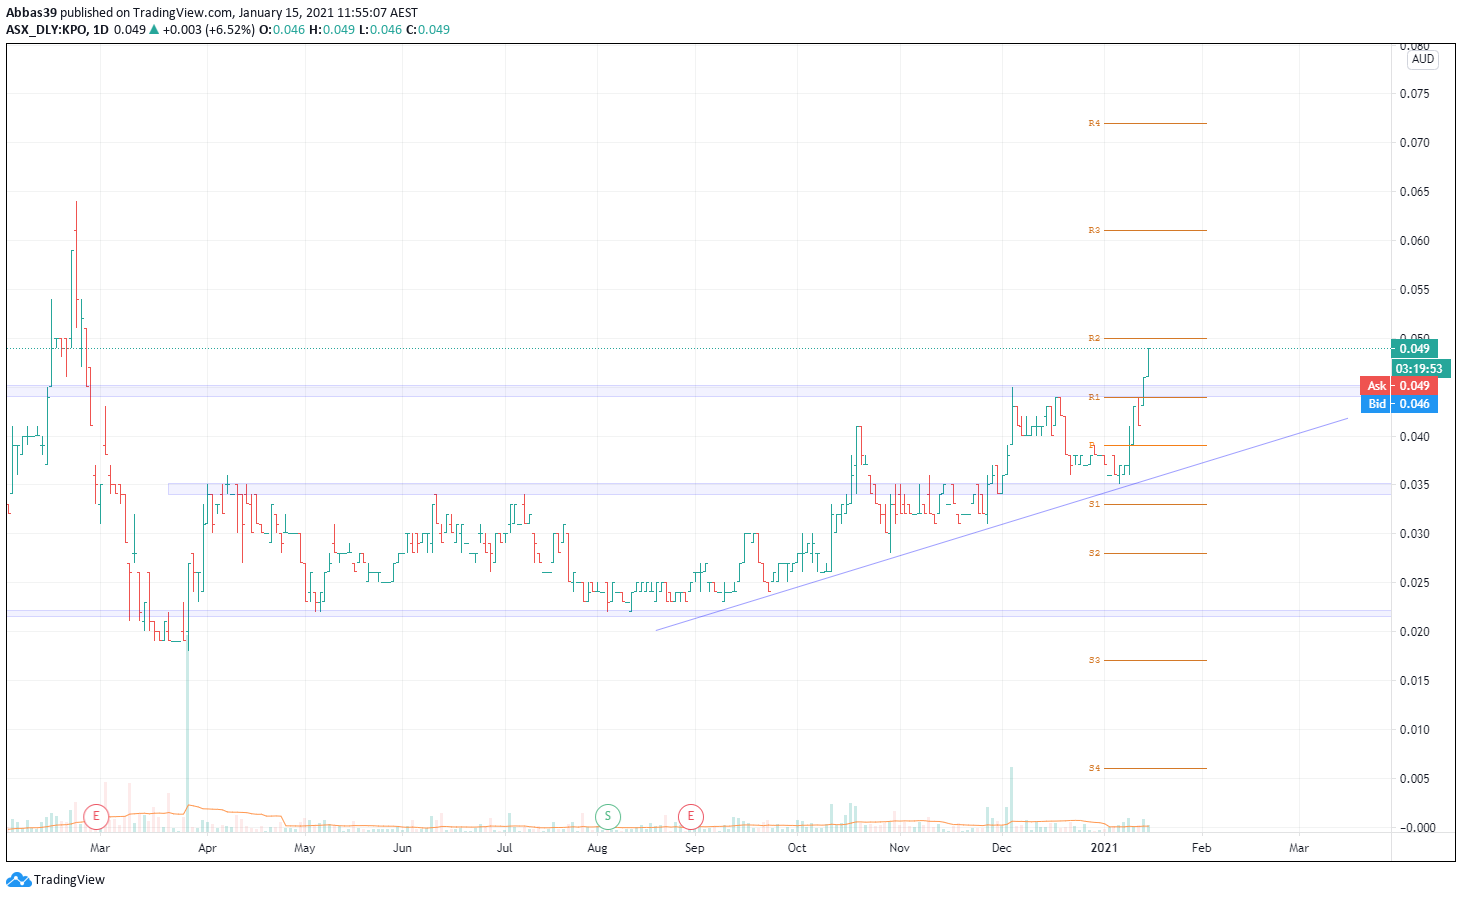The width and height of the screenshot is (1462, 898).
Task: Click the S3 pivot level label
Action: [1094, 660]
